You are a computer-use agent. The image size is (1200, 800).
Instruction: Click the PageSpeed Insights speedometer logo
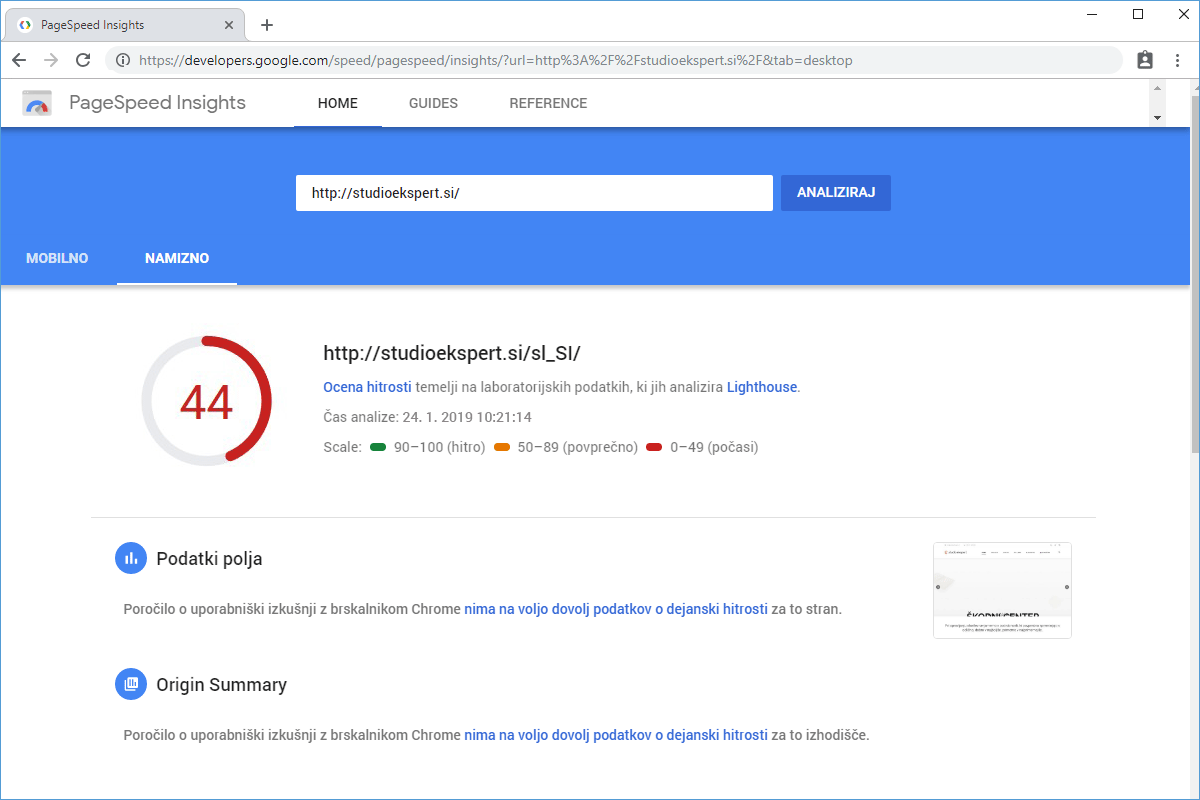coord(37,103)
